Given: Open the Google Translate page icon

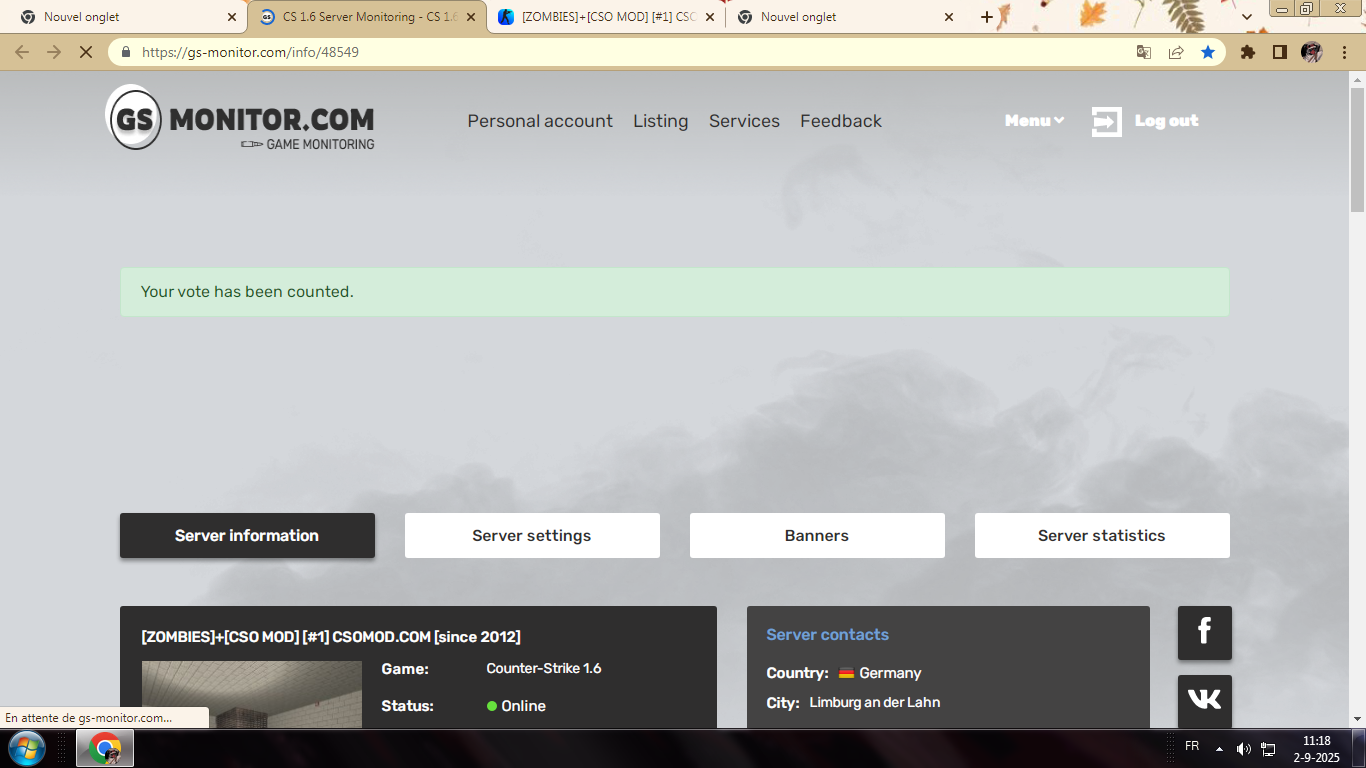Looking at the screenshot, I should (1144, 52).
